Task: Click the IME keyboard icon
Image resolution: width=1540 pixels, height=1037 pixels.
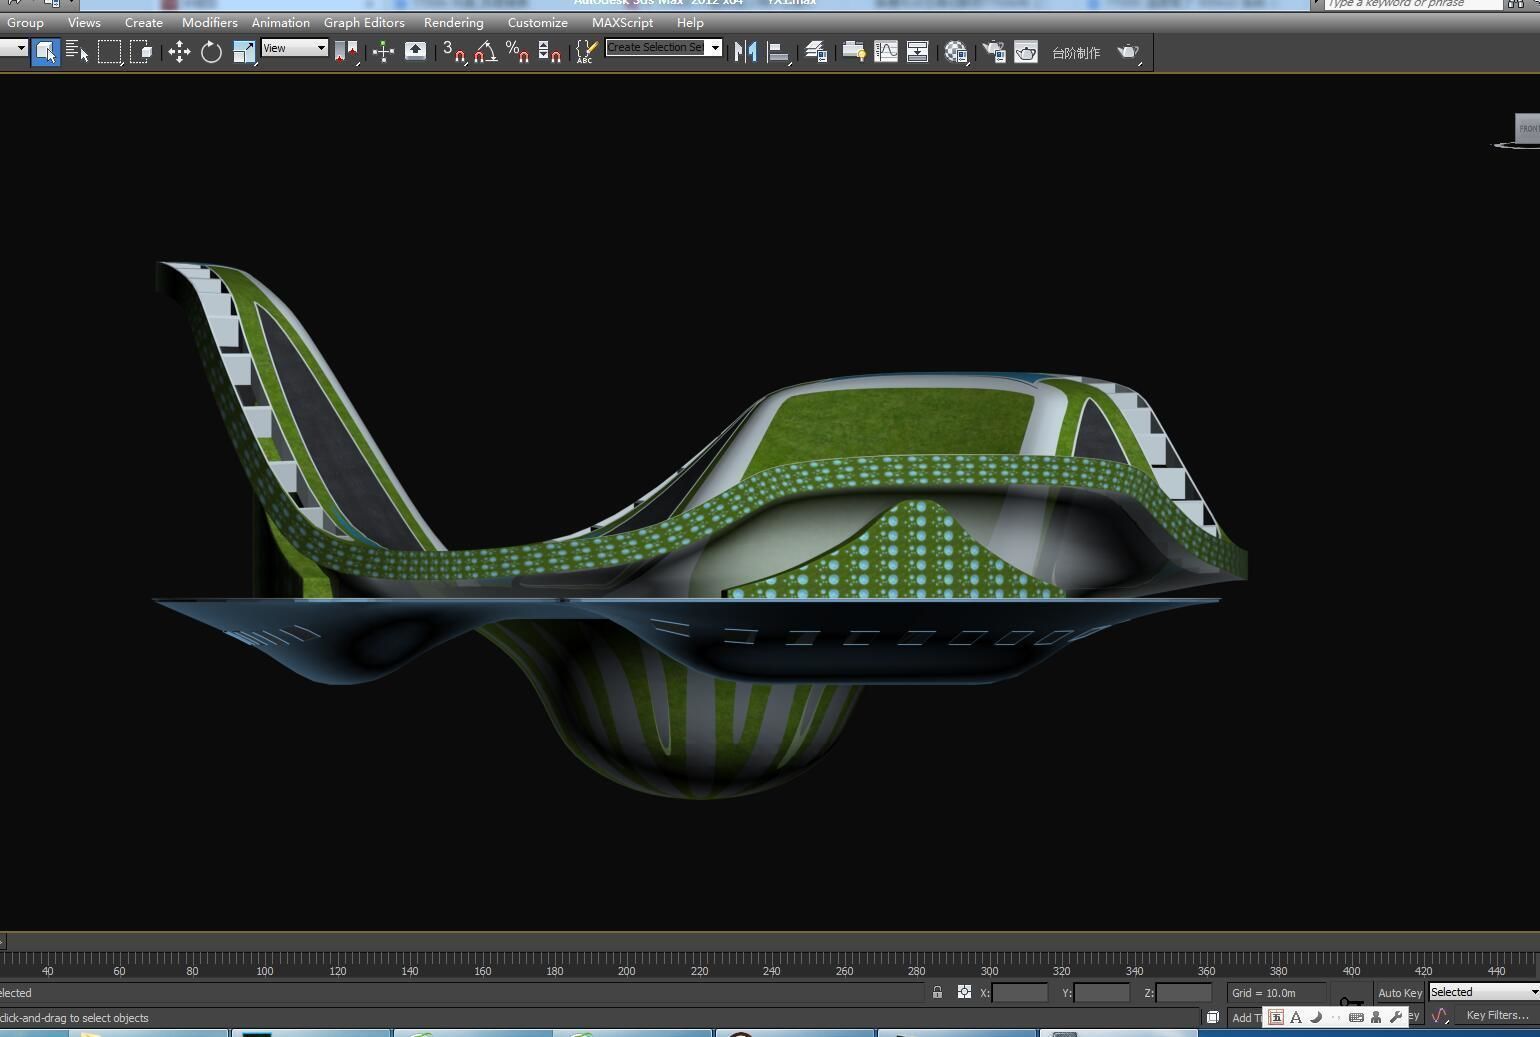Action: tap(1356, 1017)
